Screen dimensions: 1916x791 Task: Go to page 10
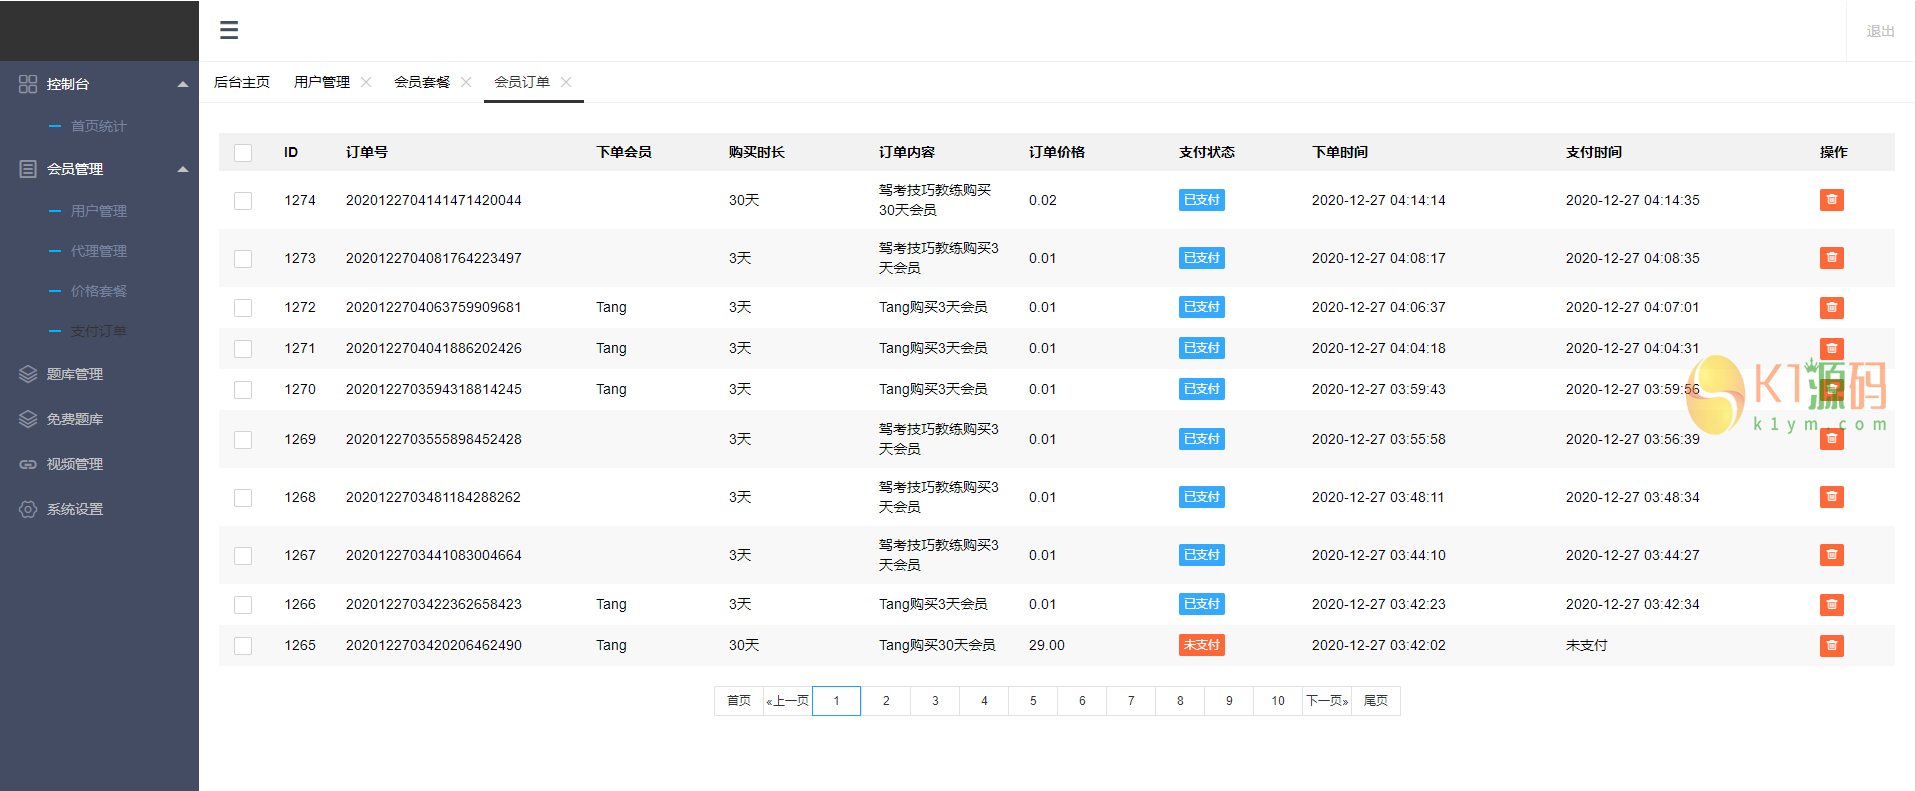[x=1278, y=701]
